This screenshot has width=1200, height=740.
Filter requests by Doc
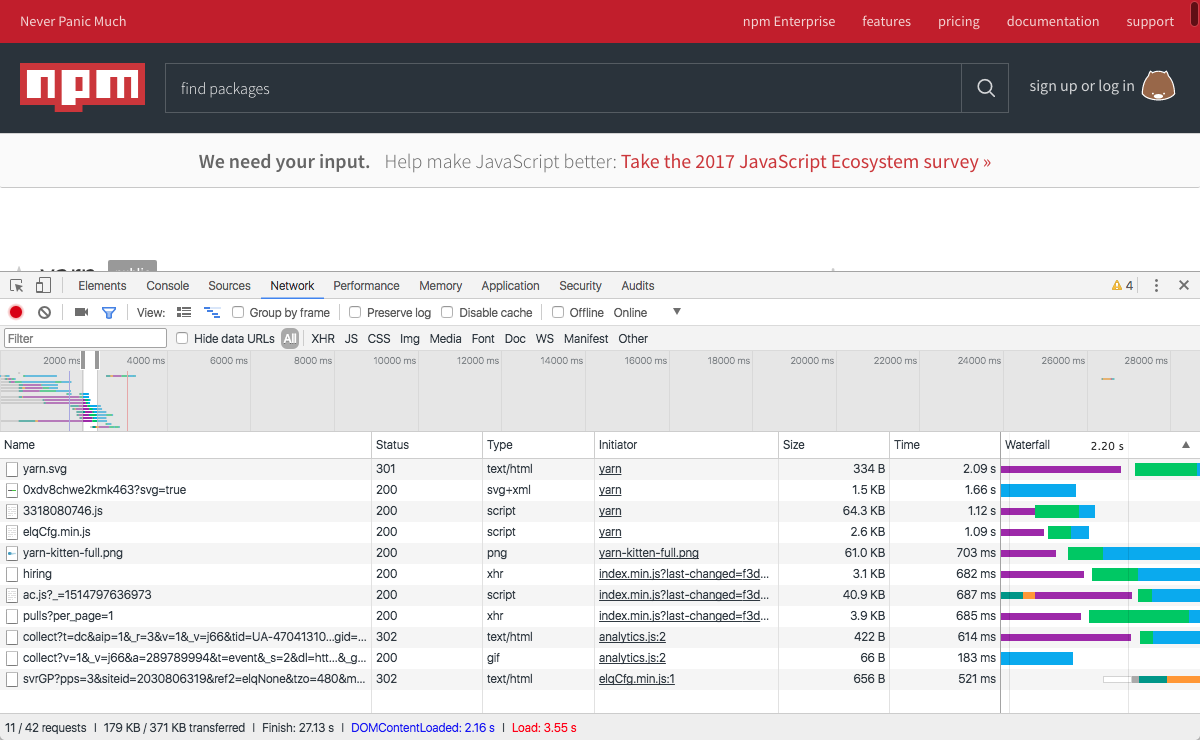pyautogui.click(x=515, y=339)
